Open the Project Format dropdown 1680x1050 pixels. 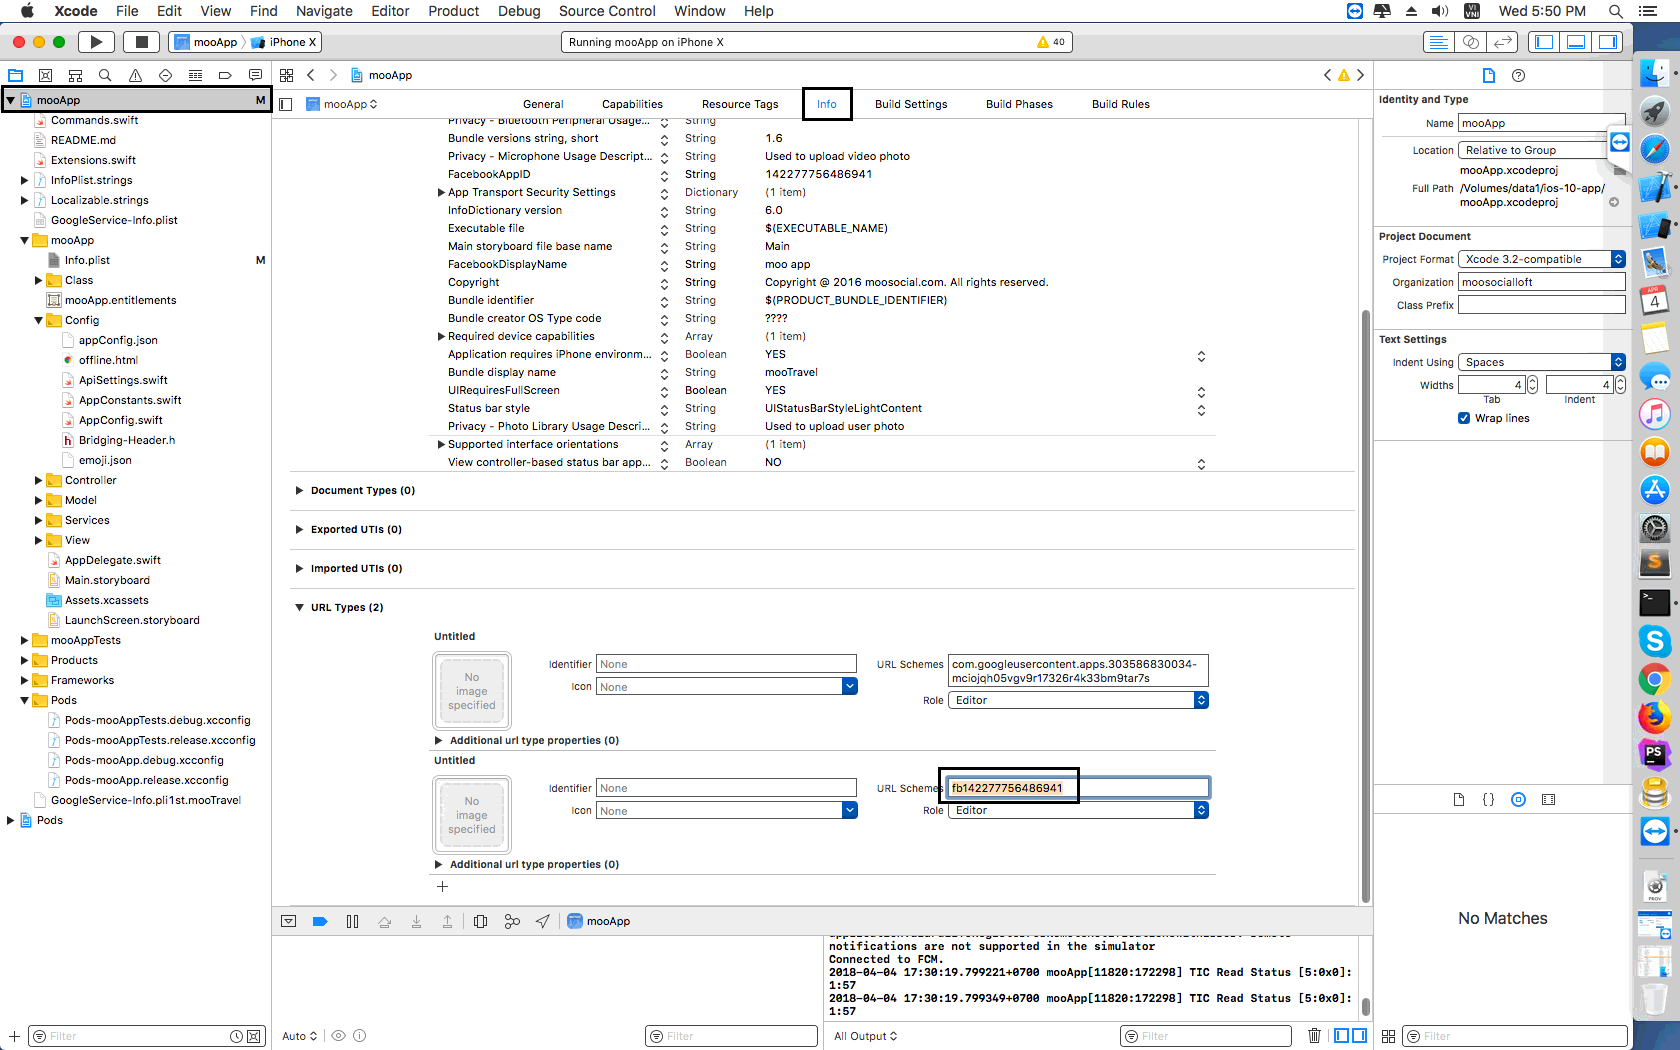click(1541, 259)
